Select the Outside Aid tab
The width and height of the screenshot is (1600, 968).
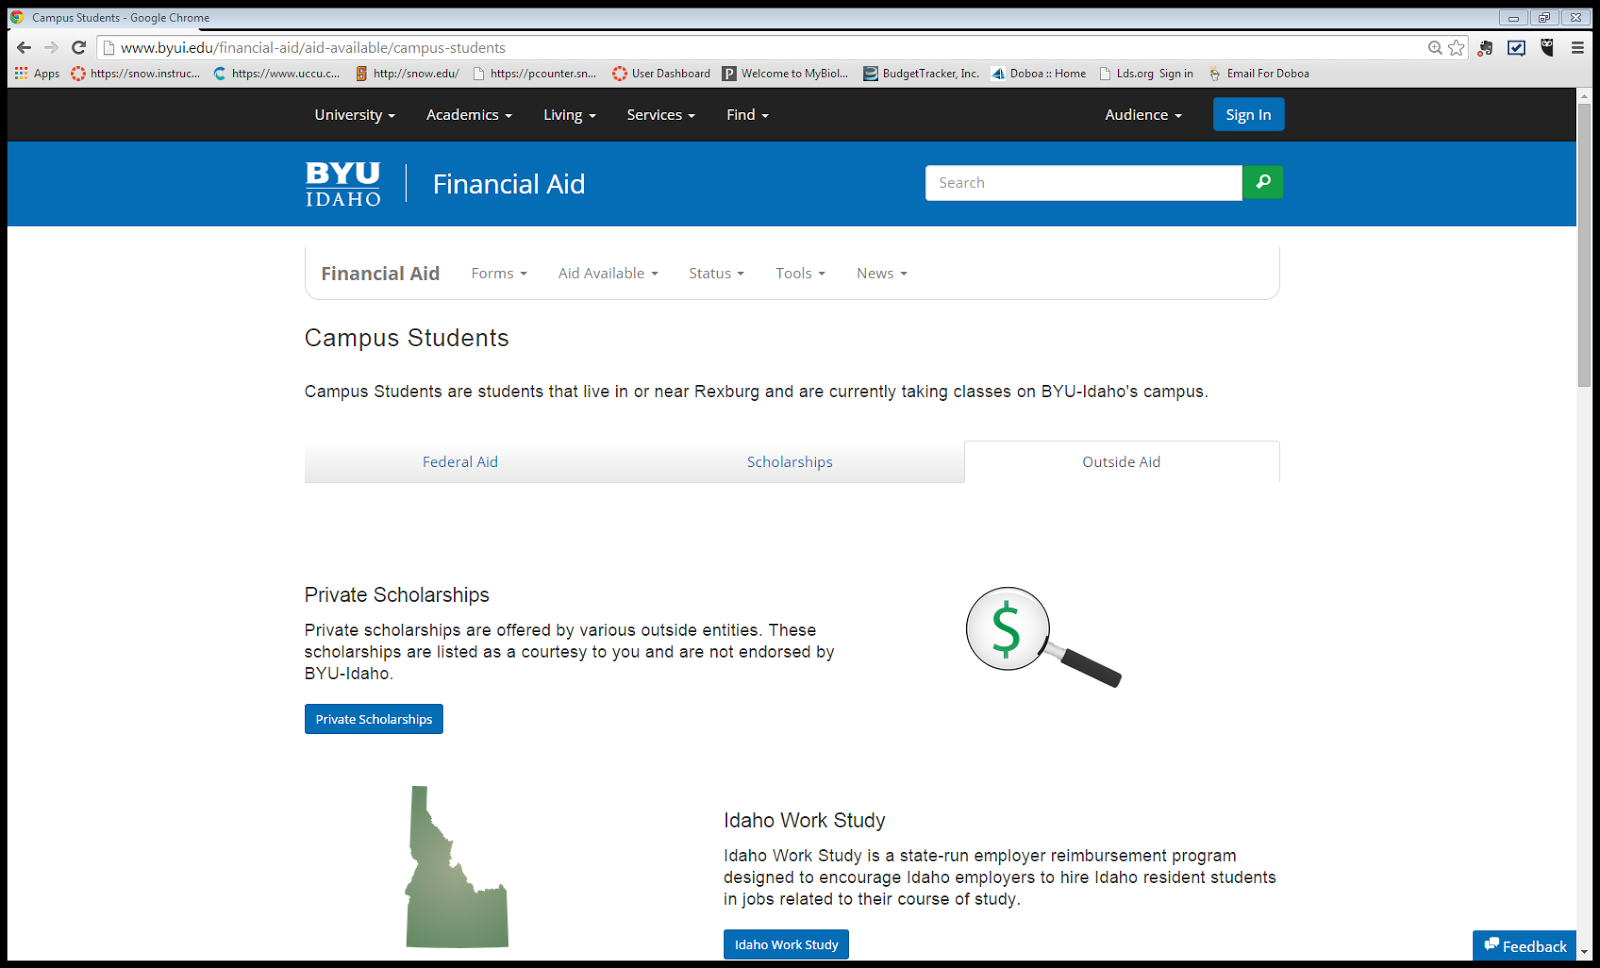point(1121,462)
